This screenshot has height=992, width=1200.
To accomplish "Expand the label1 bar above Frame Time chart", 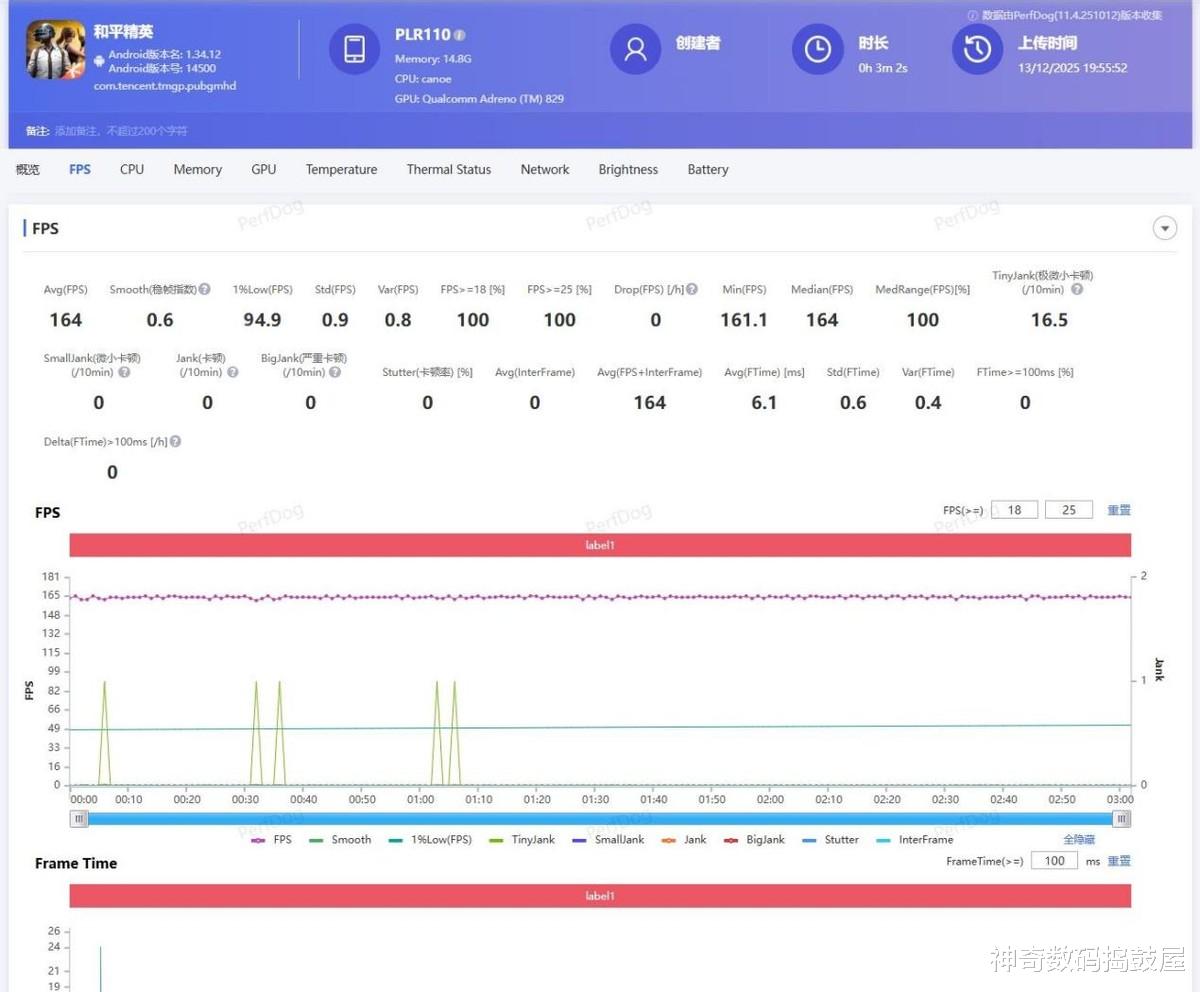I will click(600, 896).
